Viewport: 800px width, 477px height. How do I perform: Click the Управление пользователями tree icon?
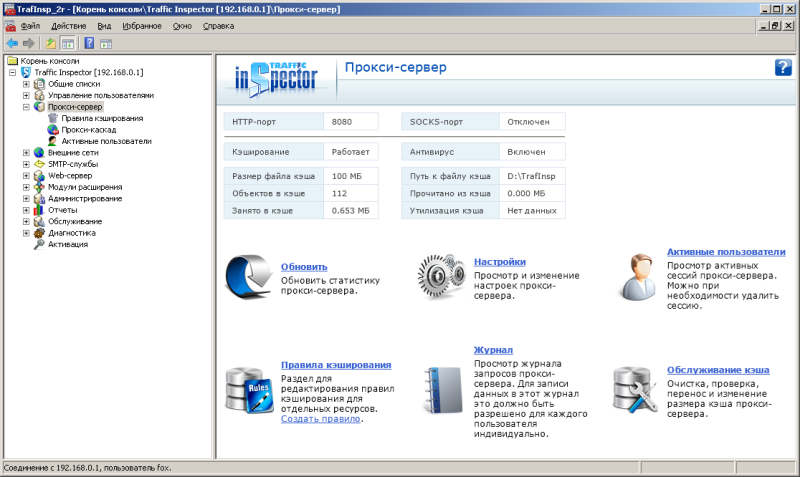[x=39, y=95]
